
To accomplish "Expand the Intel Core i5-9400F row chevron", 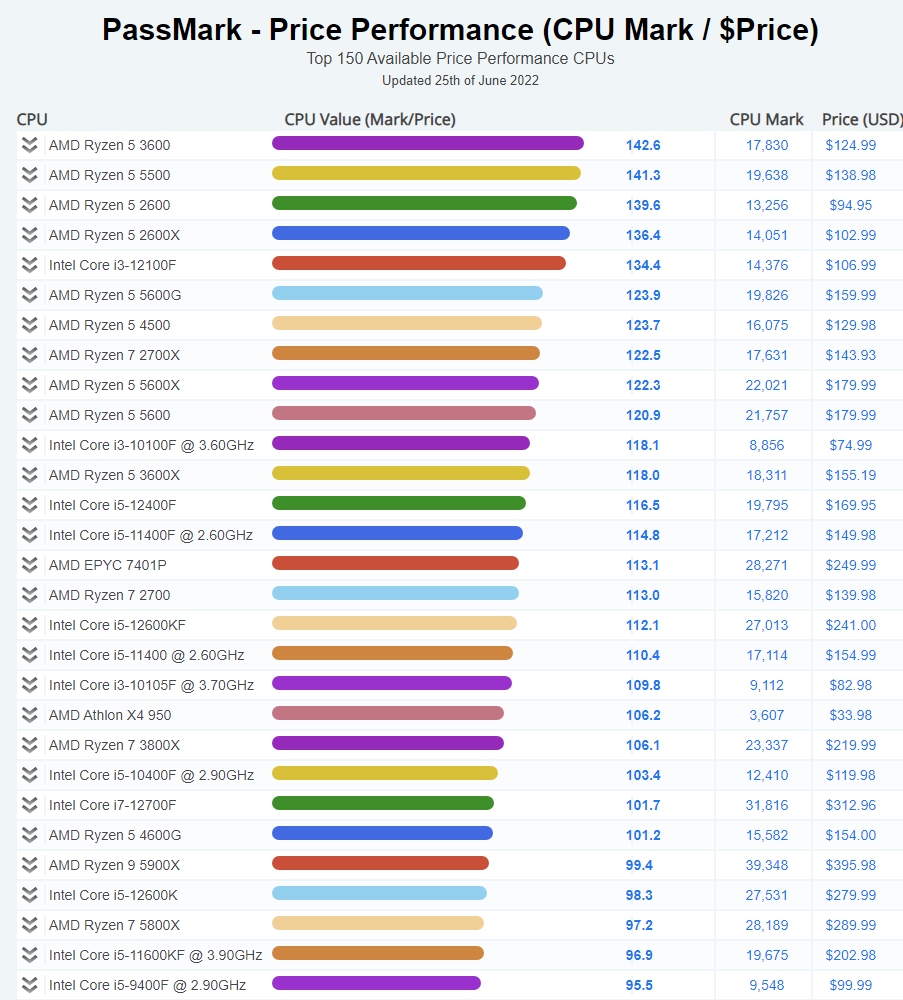I will 29,984.
